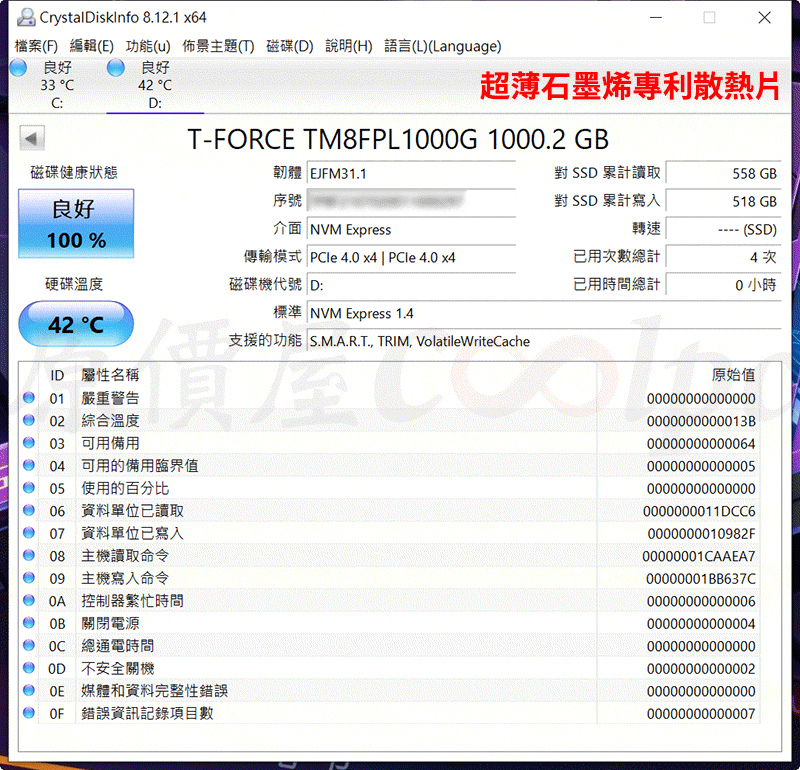Viewport: 800px width, 770px height.
Task: Open the 說明(H) menu
Action: pos(348,46)
